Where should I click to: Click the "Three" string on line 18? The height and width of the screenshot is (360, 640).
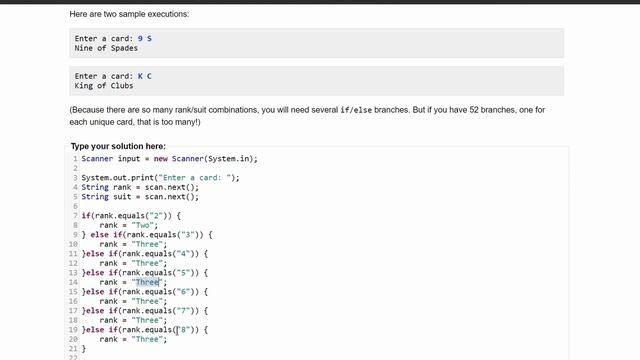[147, 320]
